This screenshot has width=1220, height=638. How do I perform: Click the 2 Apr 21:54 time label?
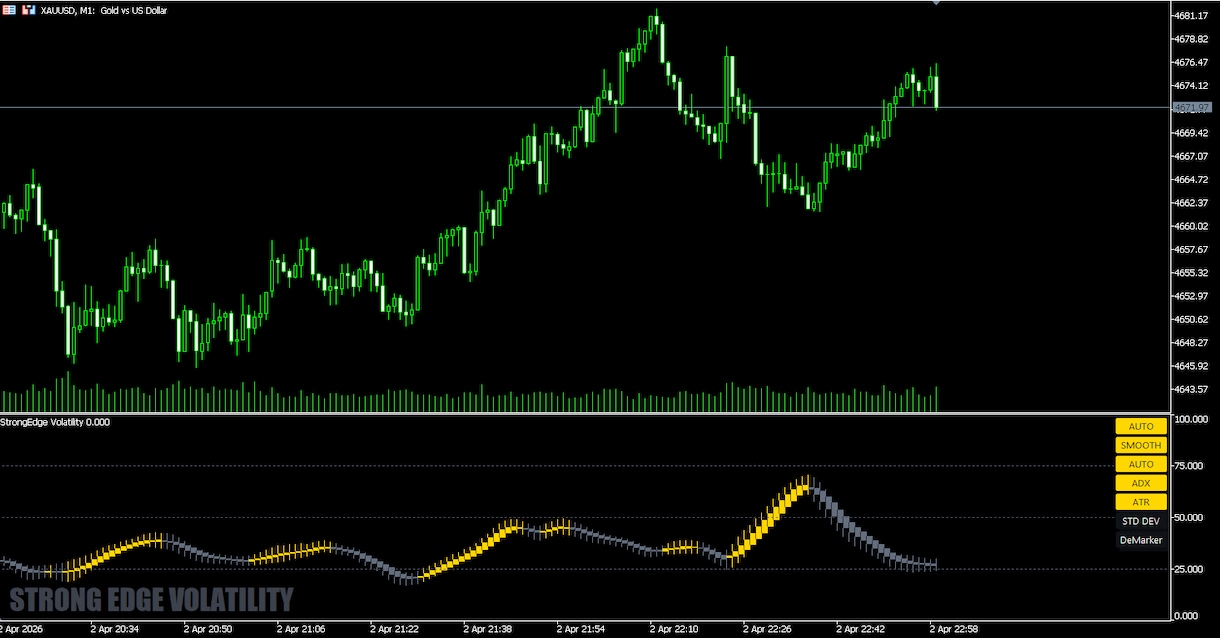coord(581,630)
